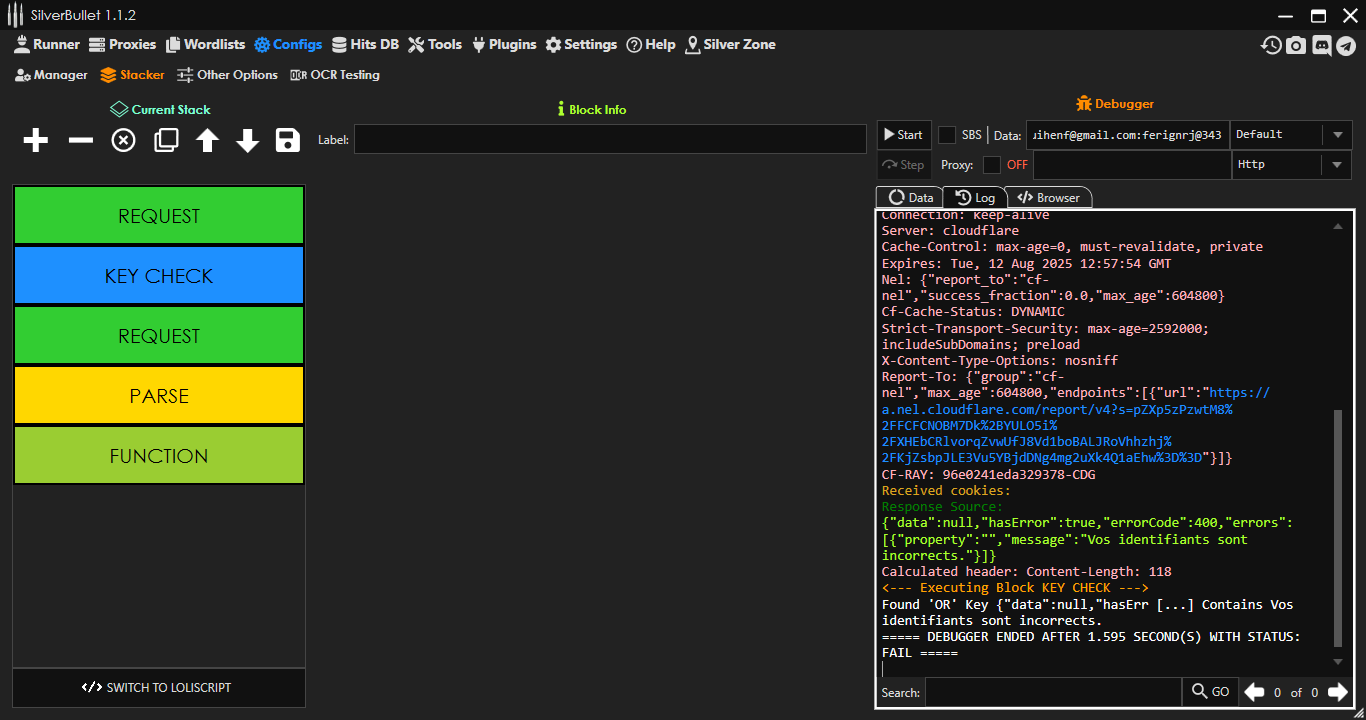The height and width of the screenshot is (720, 1366).
Task: Switch to the Stacker sub-tab
Action: pos(133,75)
